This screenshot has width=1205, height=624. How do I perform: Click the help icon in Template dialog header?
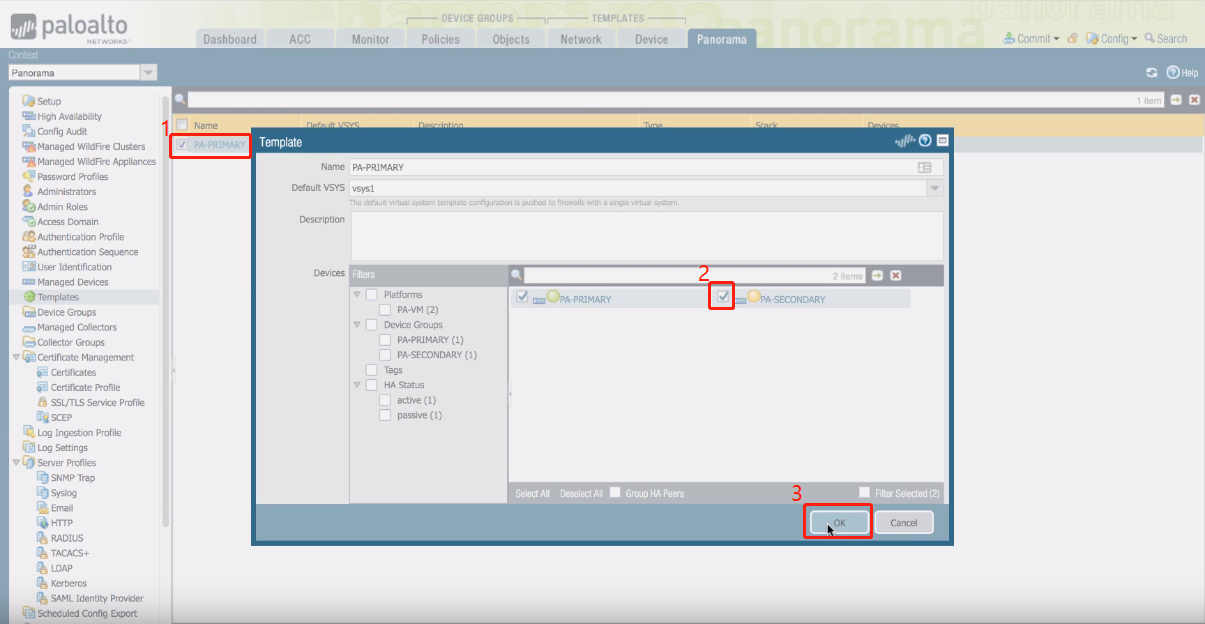(x=925, y=142)
